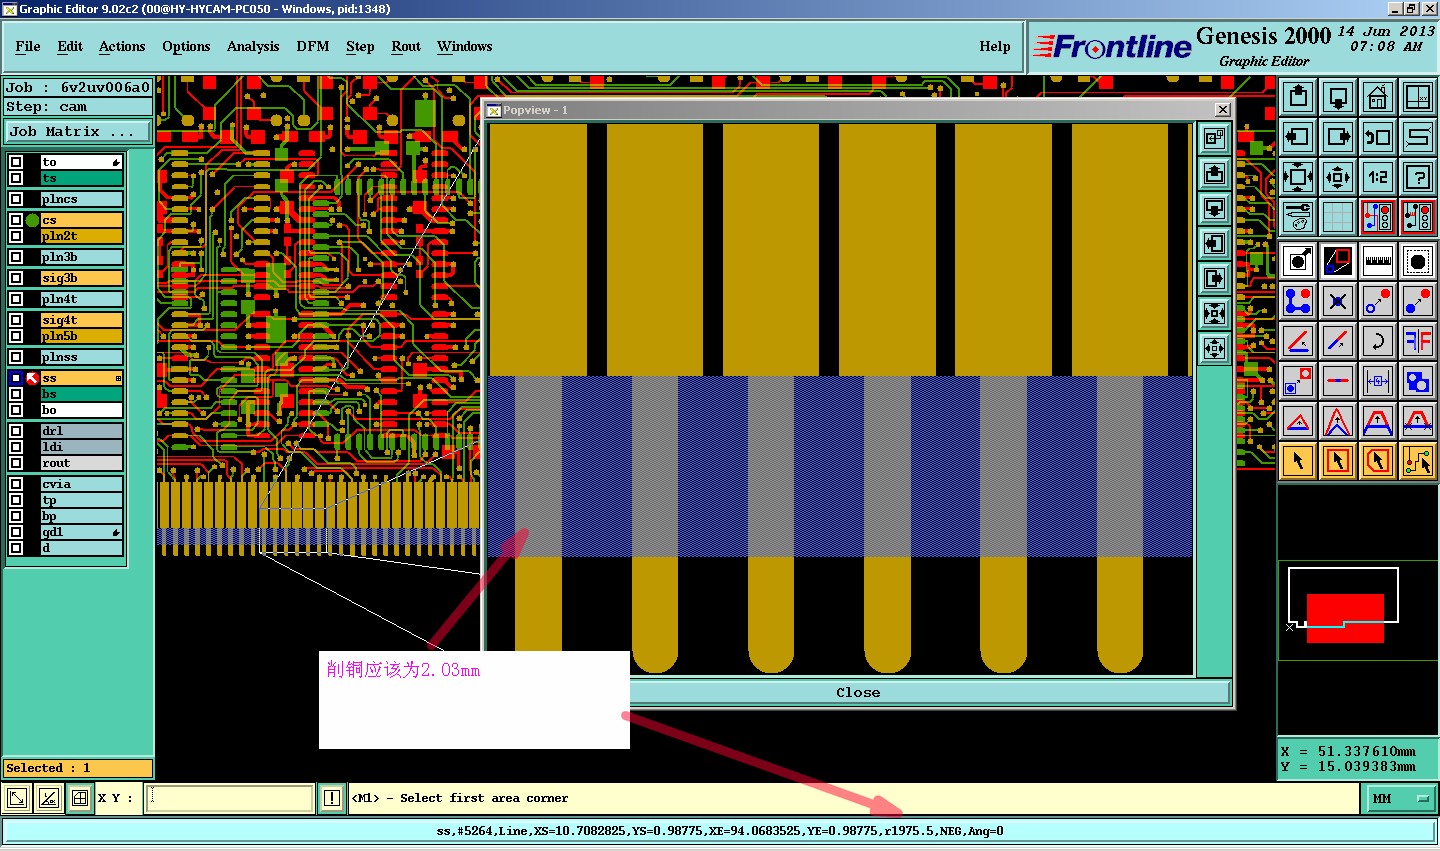Select the rectangle area select arrow tool

pyautogui.click(x=1338, y=461)
